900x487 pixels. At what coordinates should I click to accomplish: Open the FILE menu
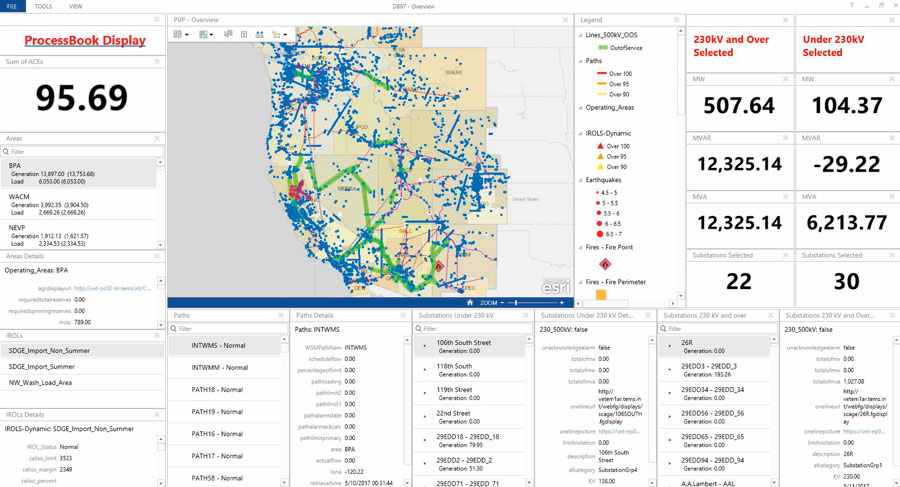coord(12,6)
